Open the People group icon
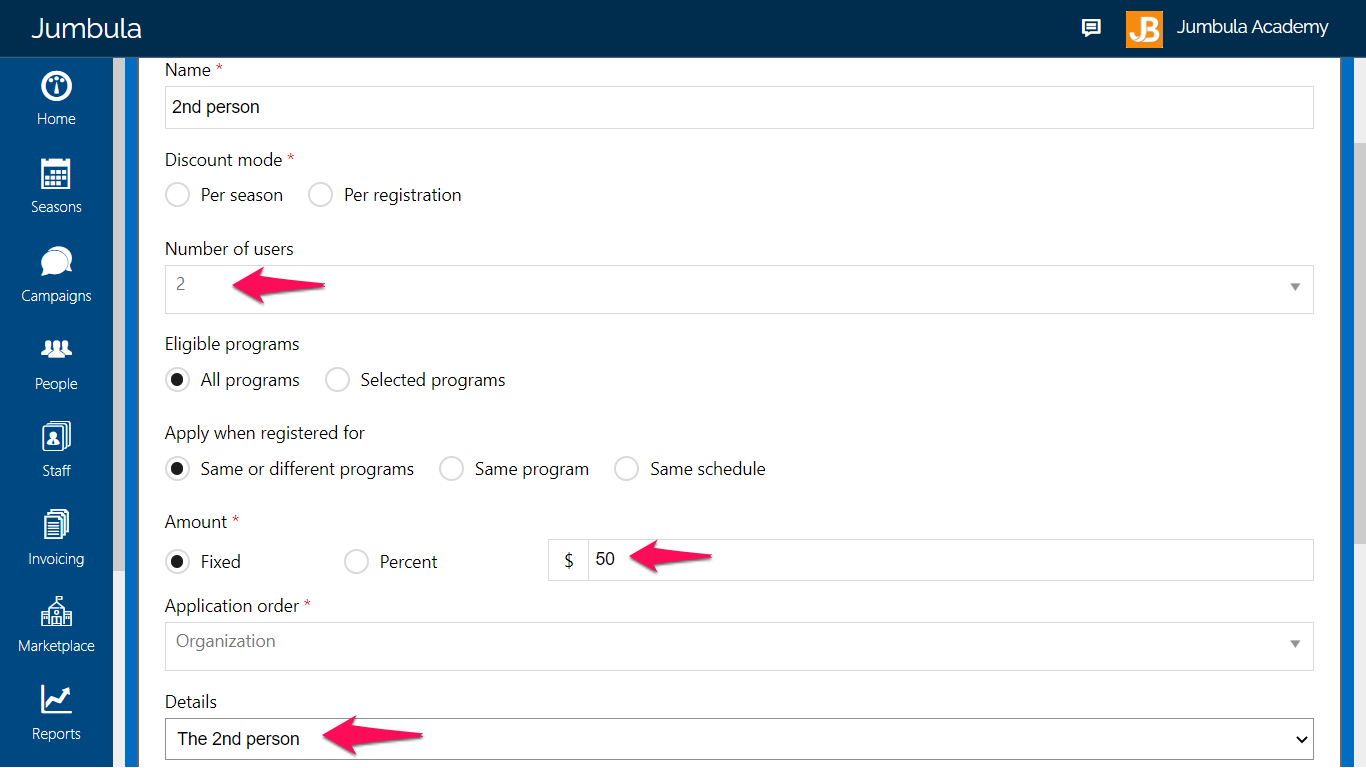Viewport: 1366px width, 768px height. pos(56,349)
